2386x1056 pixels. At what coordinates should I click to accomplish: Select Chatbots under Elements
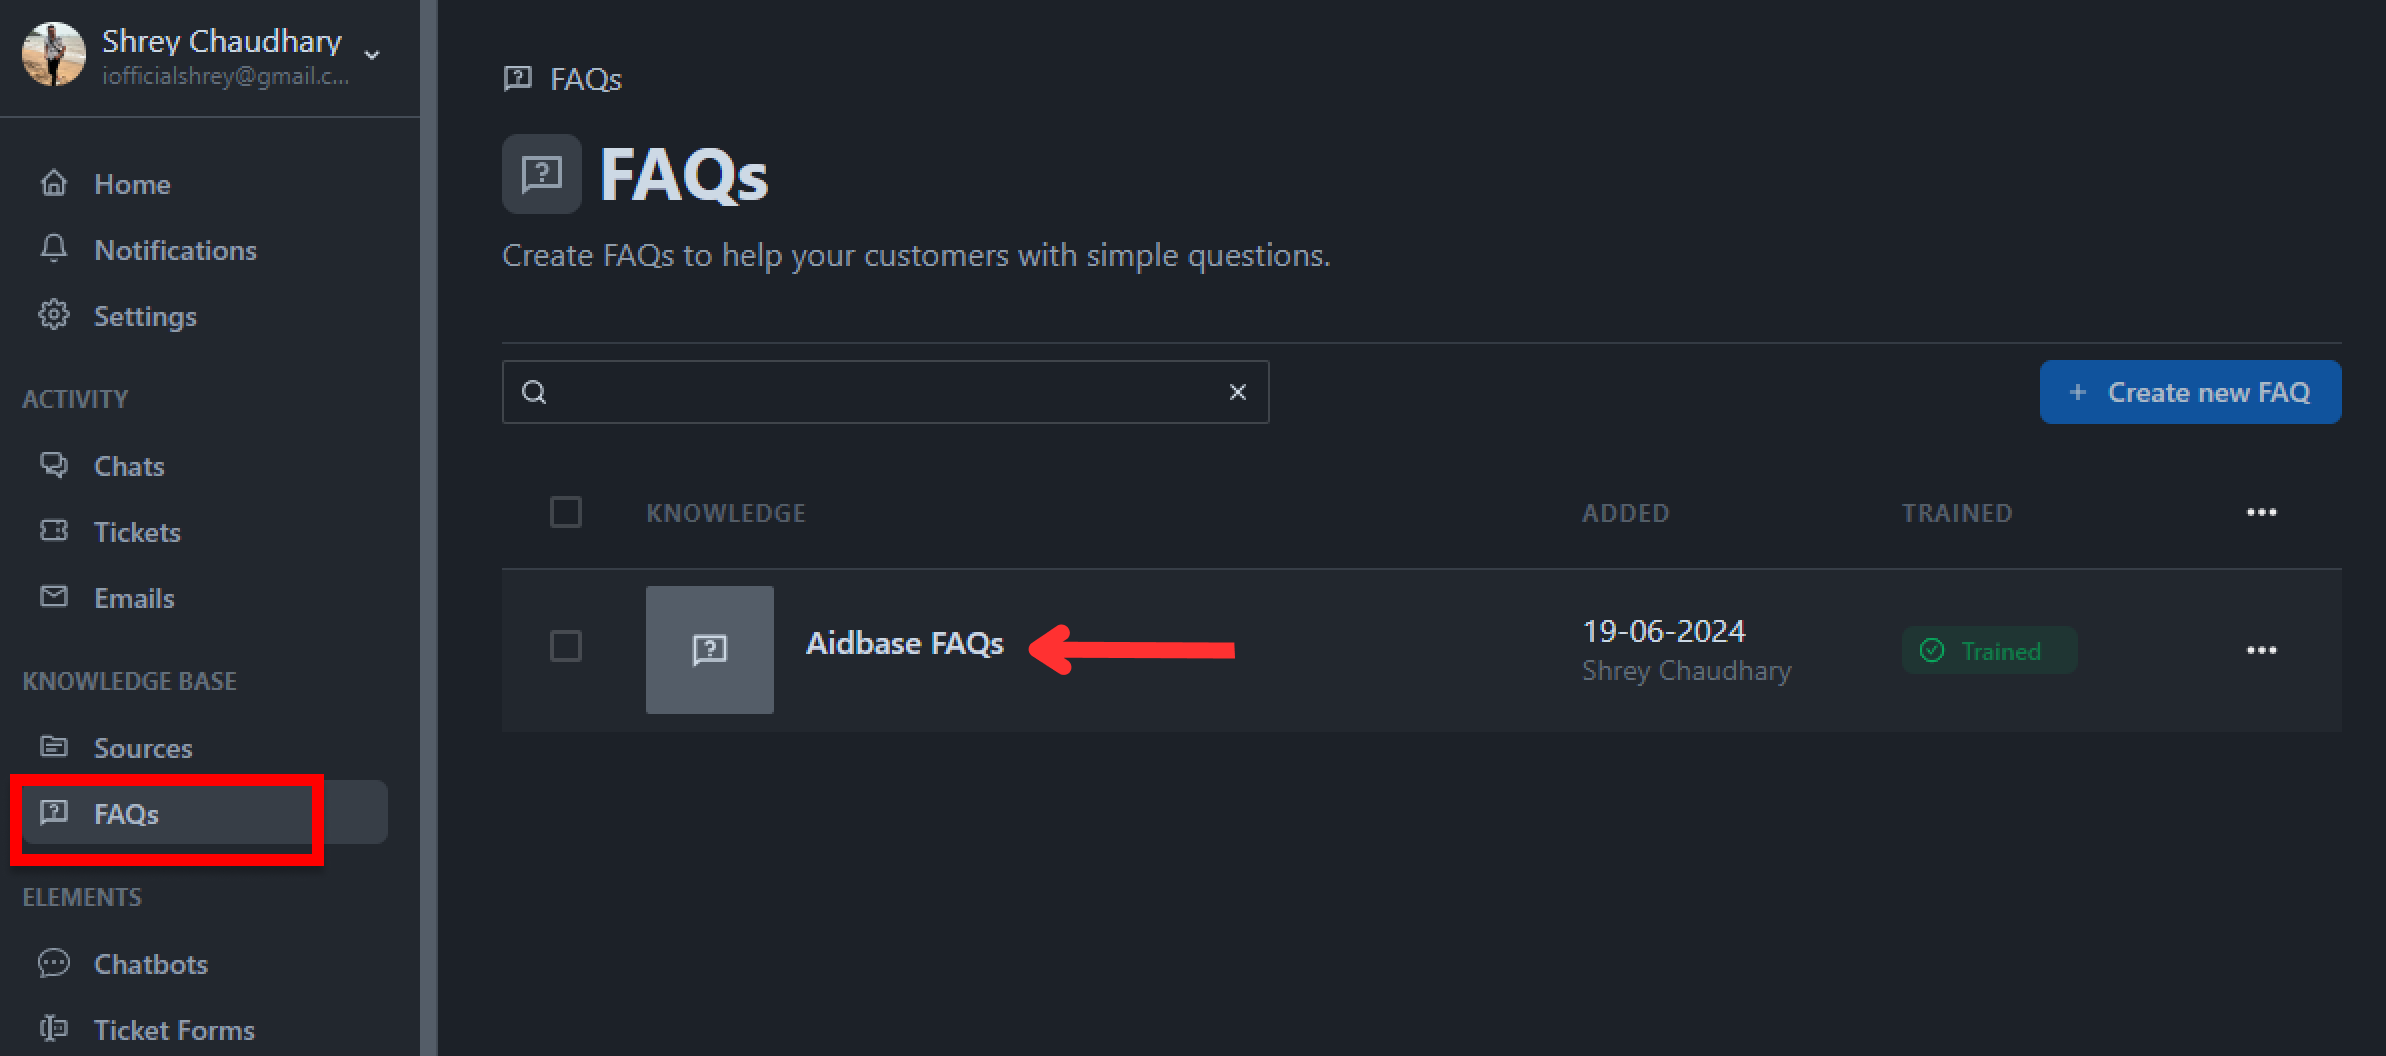click(x=150, y=963)
